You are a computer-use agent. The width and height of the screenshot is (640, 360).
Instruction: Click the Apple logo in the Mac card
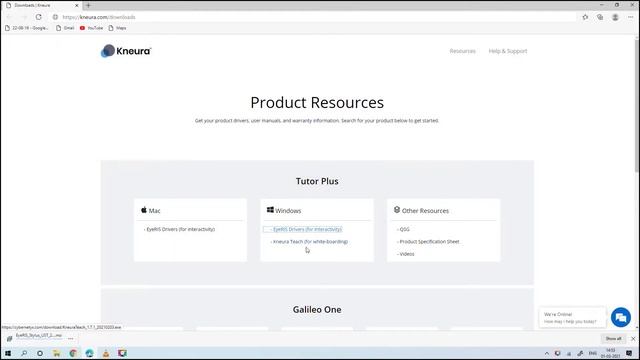click(x=144, y=210)
